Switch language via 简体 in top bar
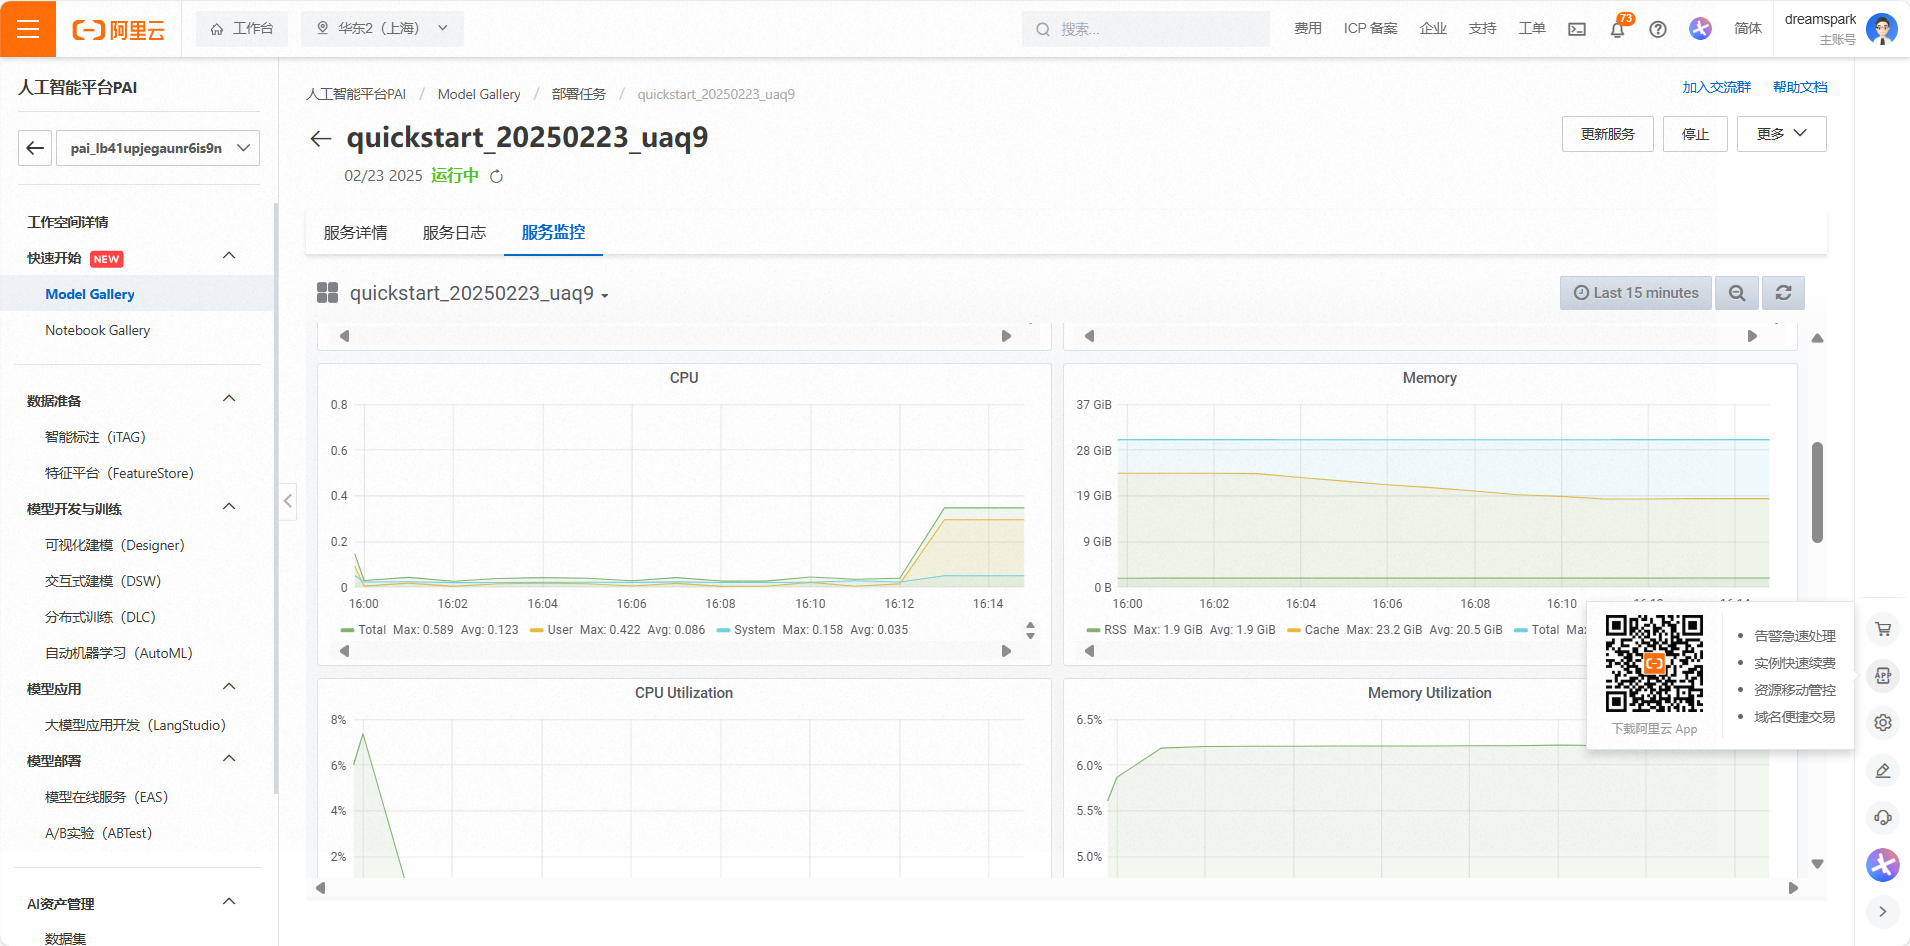Image resolution: width=1910 pixels, height=946 pixels. (1748, 29)
